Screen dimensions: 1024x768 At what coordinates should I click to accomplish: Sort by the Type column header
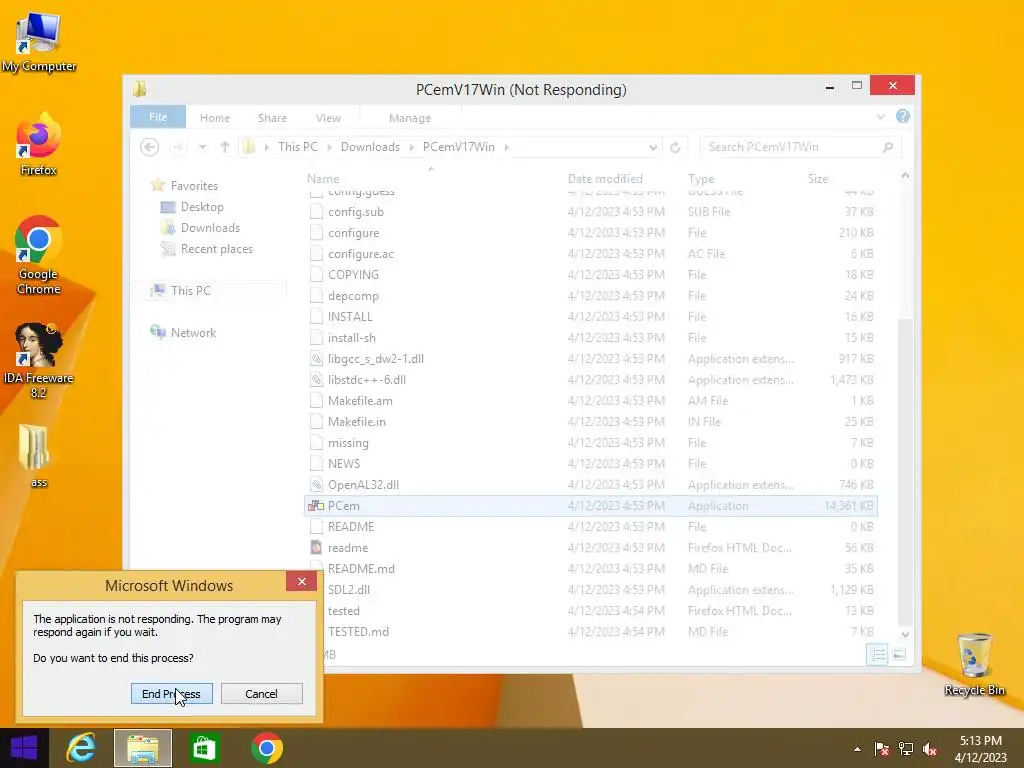(701, 179)
